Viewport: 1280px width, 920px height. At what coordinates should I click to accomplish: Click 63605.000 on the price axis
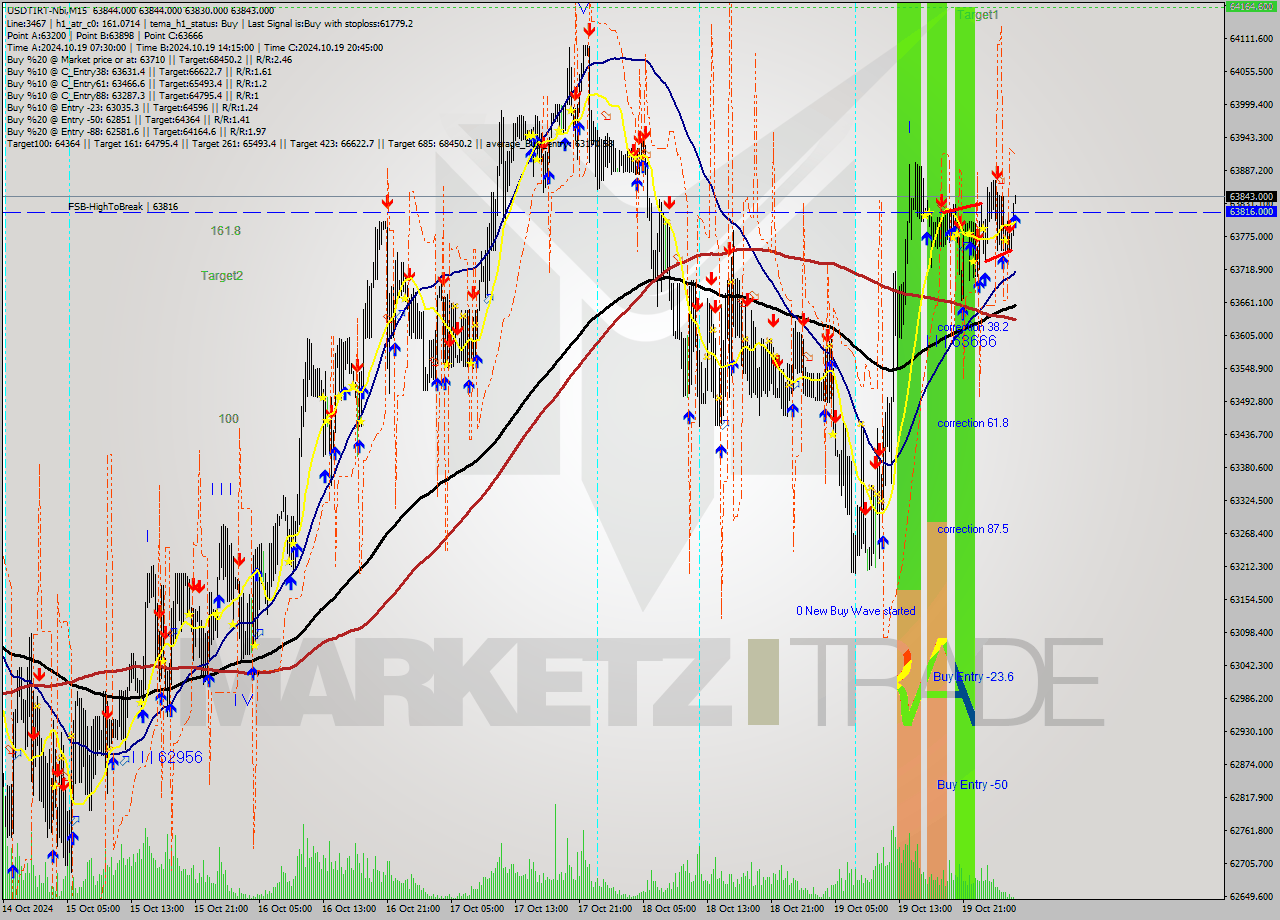(x=1250, y=335)
